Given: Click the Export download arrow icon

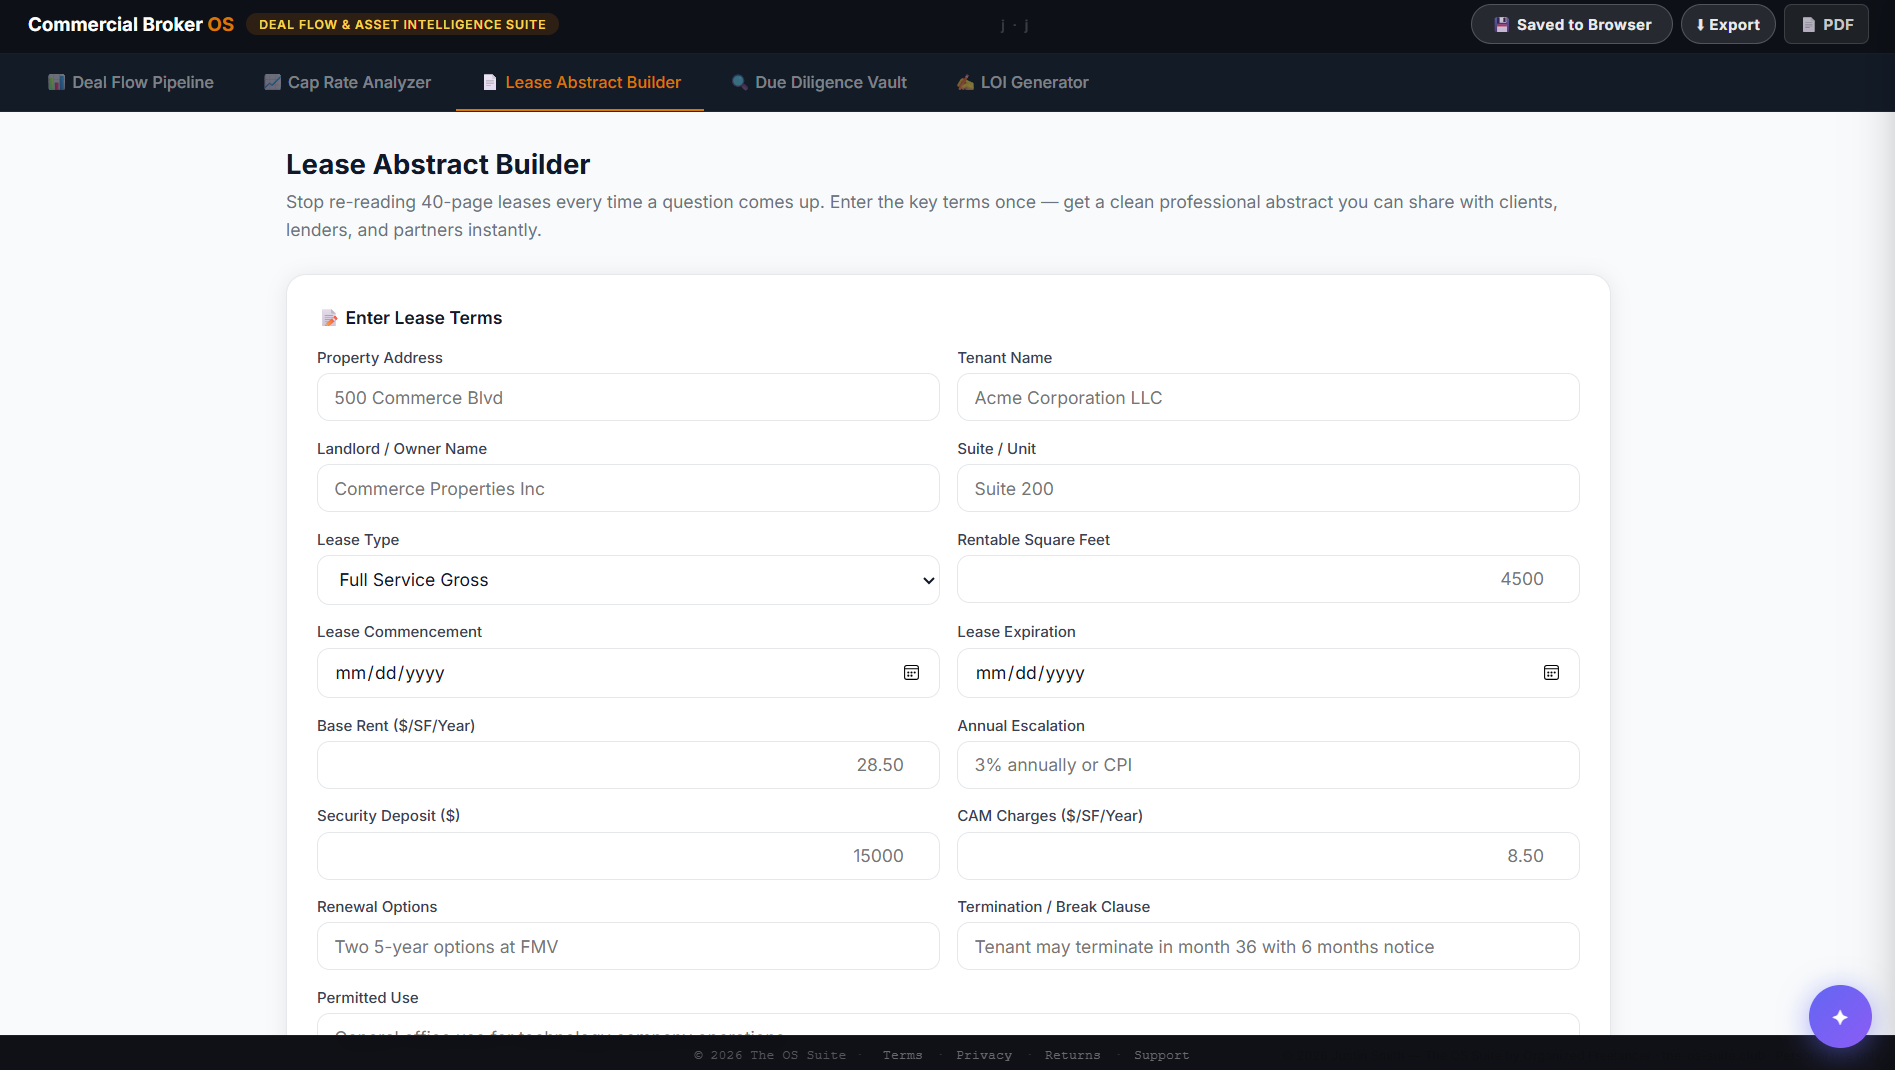Looking at the screenshot, I should [1700, 25].
